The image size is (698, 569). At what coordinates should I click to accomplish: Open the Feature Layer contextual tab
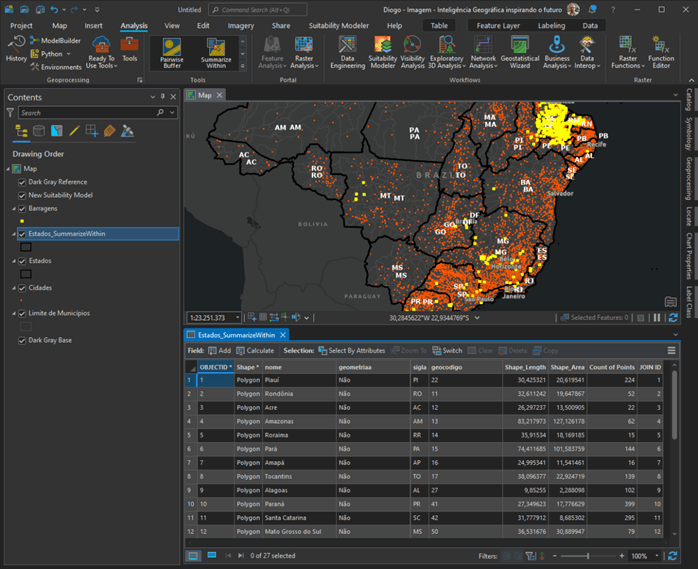pyautogui.click(x=497, y=25)
